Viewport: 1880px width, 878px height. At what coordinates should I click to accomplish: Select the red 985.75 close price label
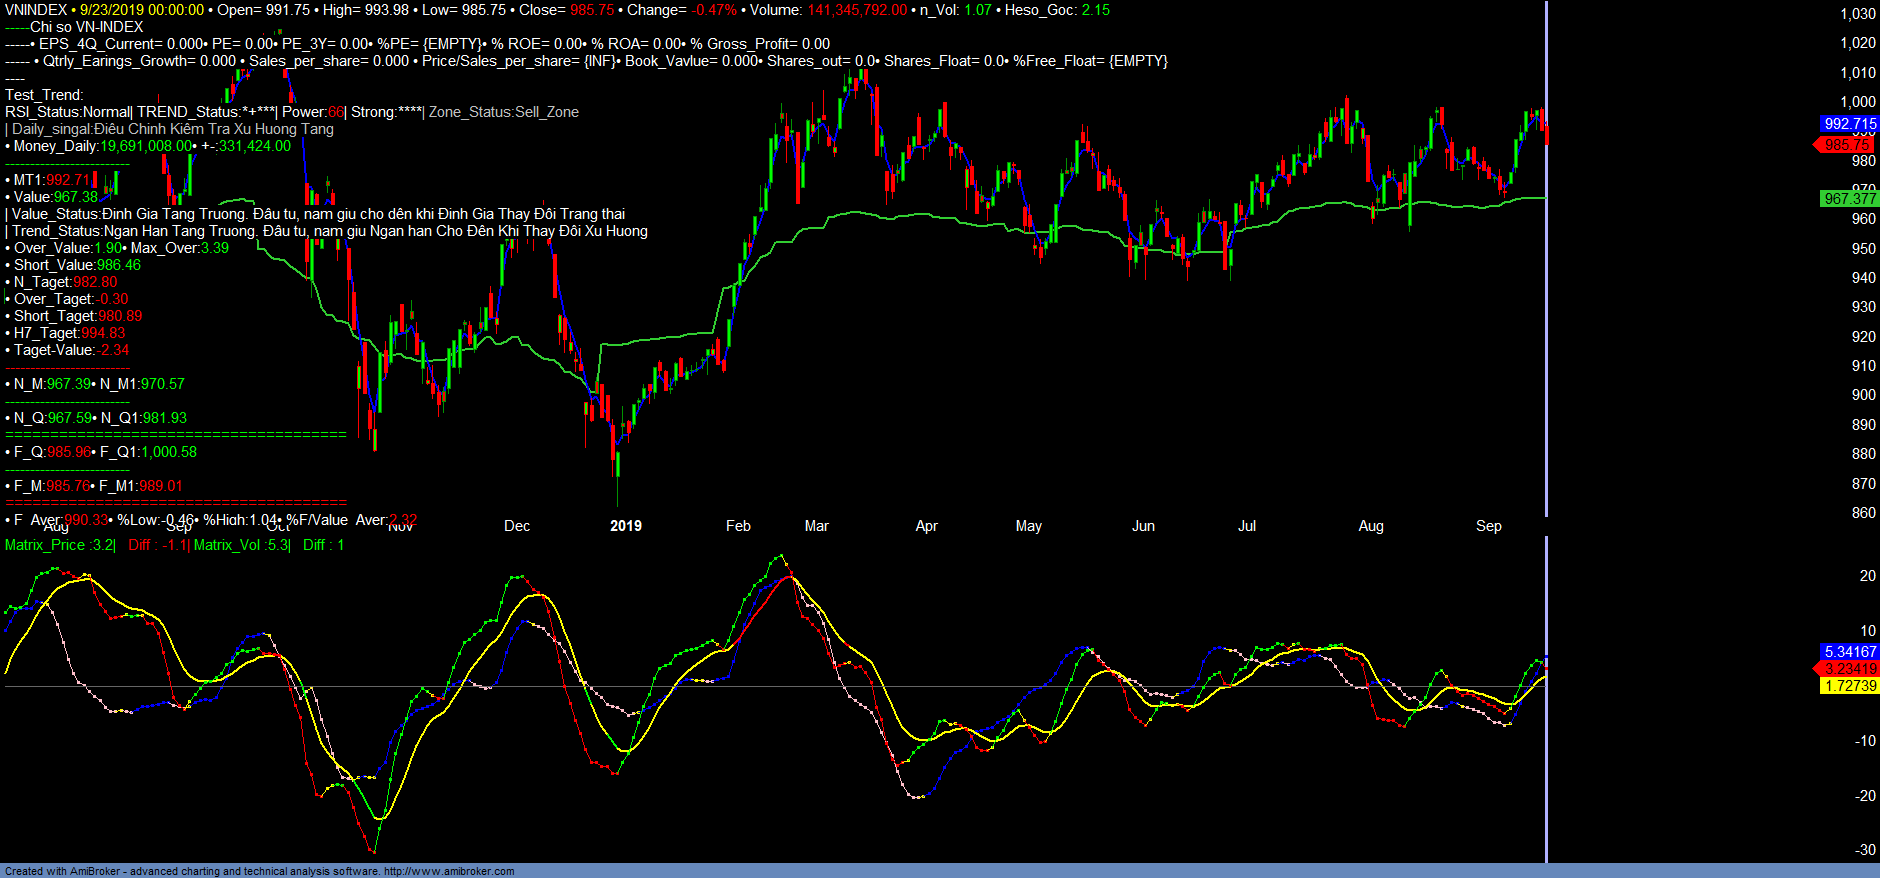(x=1847, y=145)
